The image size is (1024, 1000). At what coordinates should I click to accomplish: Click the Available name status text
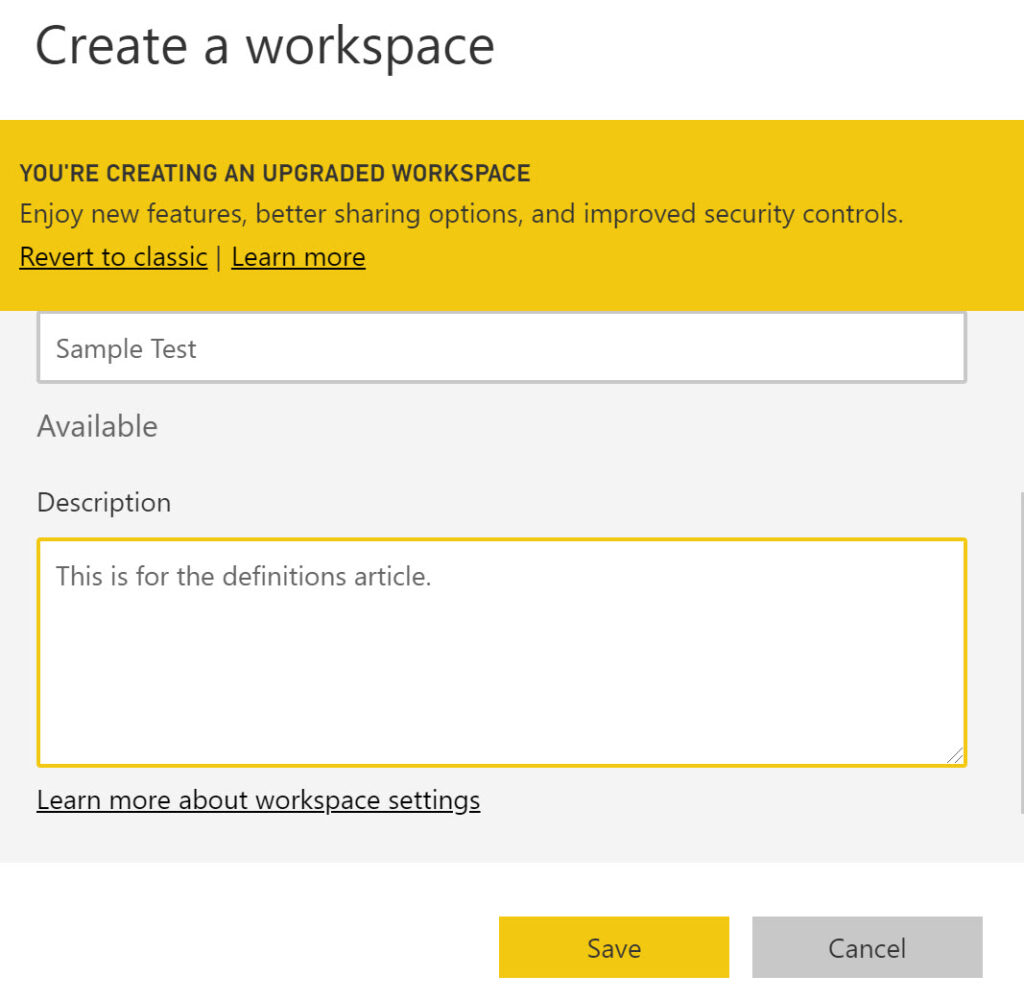(96, 426)
